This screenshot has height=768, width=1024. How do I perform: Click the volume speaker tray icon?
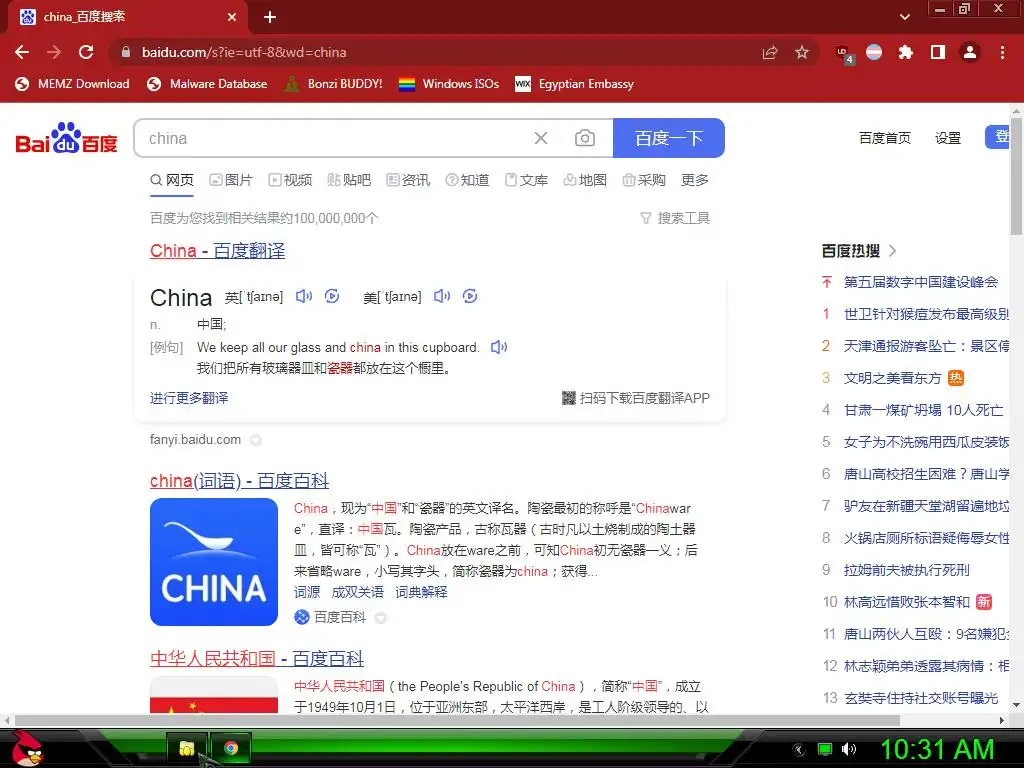pyautogui.click(x=848, y=749)
